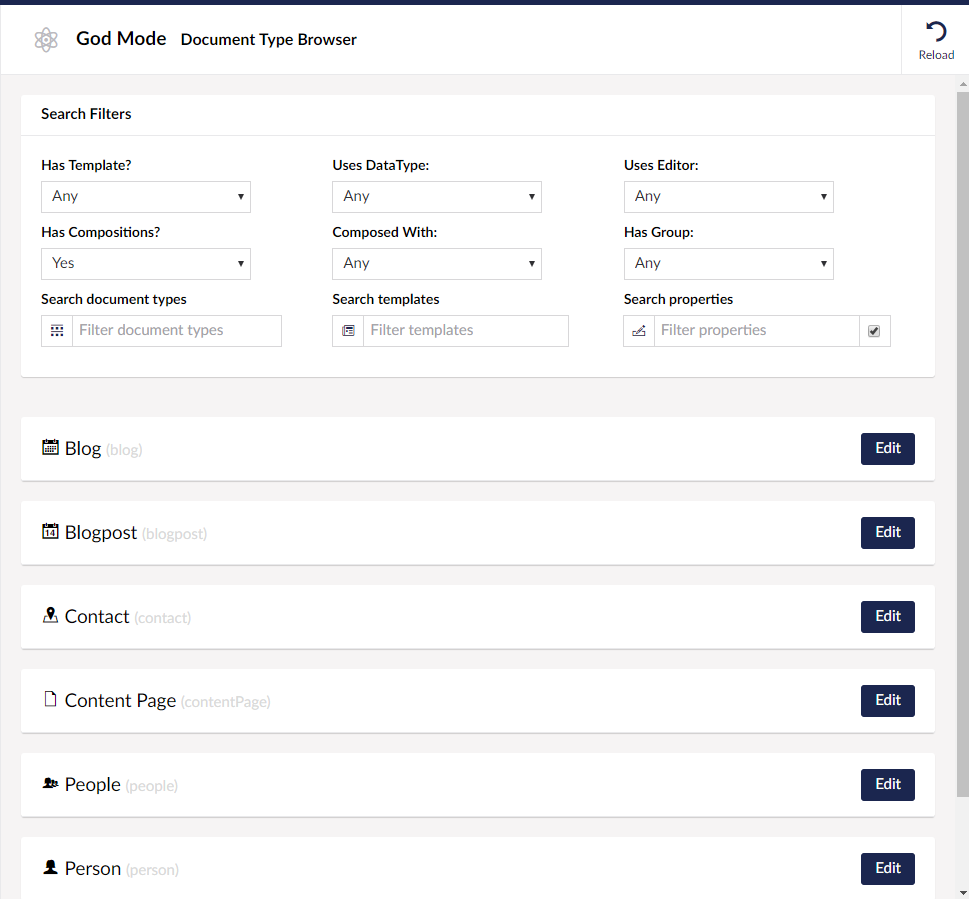Toggle the checkbox beside Filter properties
Viewport: 969px width, 899px height.
coord(874,331)
